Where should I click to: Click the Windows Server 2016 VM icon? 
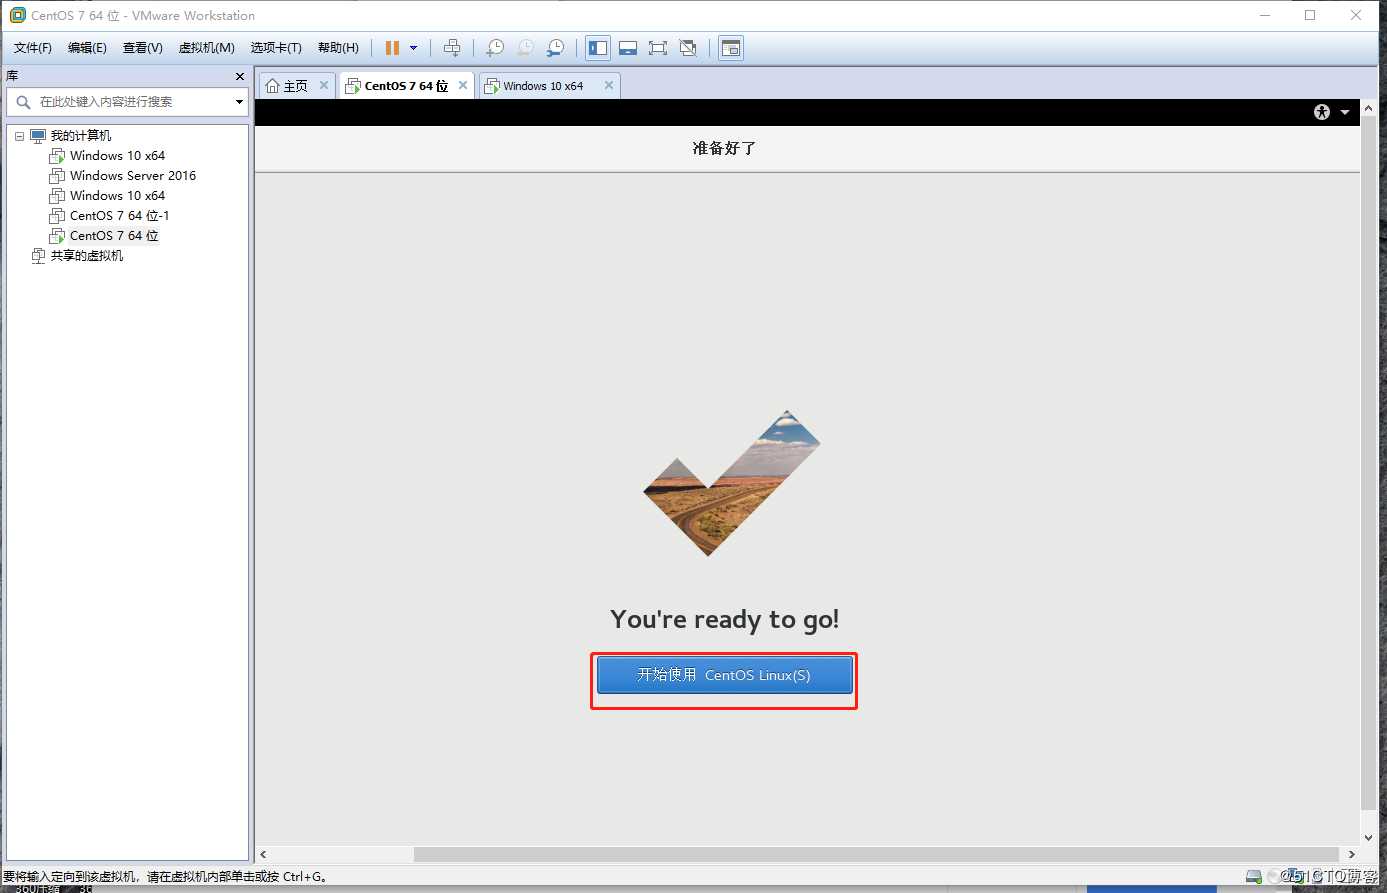click(x=57, y=176)
